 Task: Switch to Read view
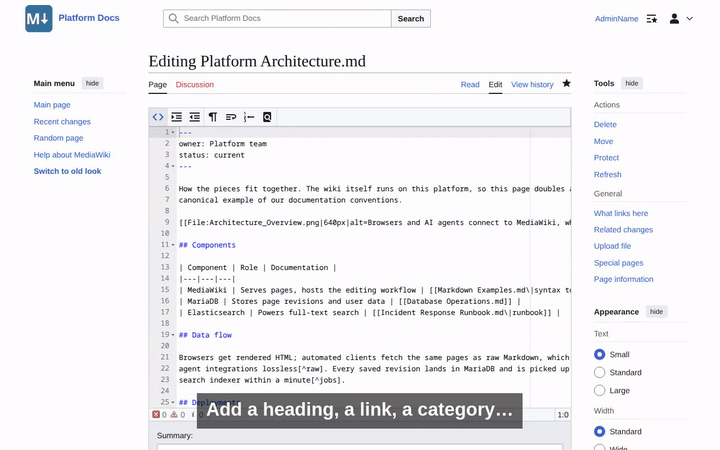[470, 84]
